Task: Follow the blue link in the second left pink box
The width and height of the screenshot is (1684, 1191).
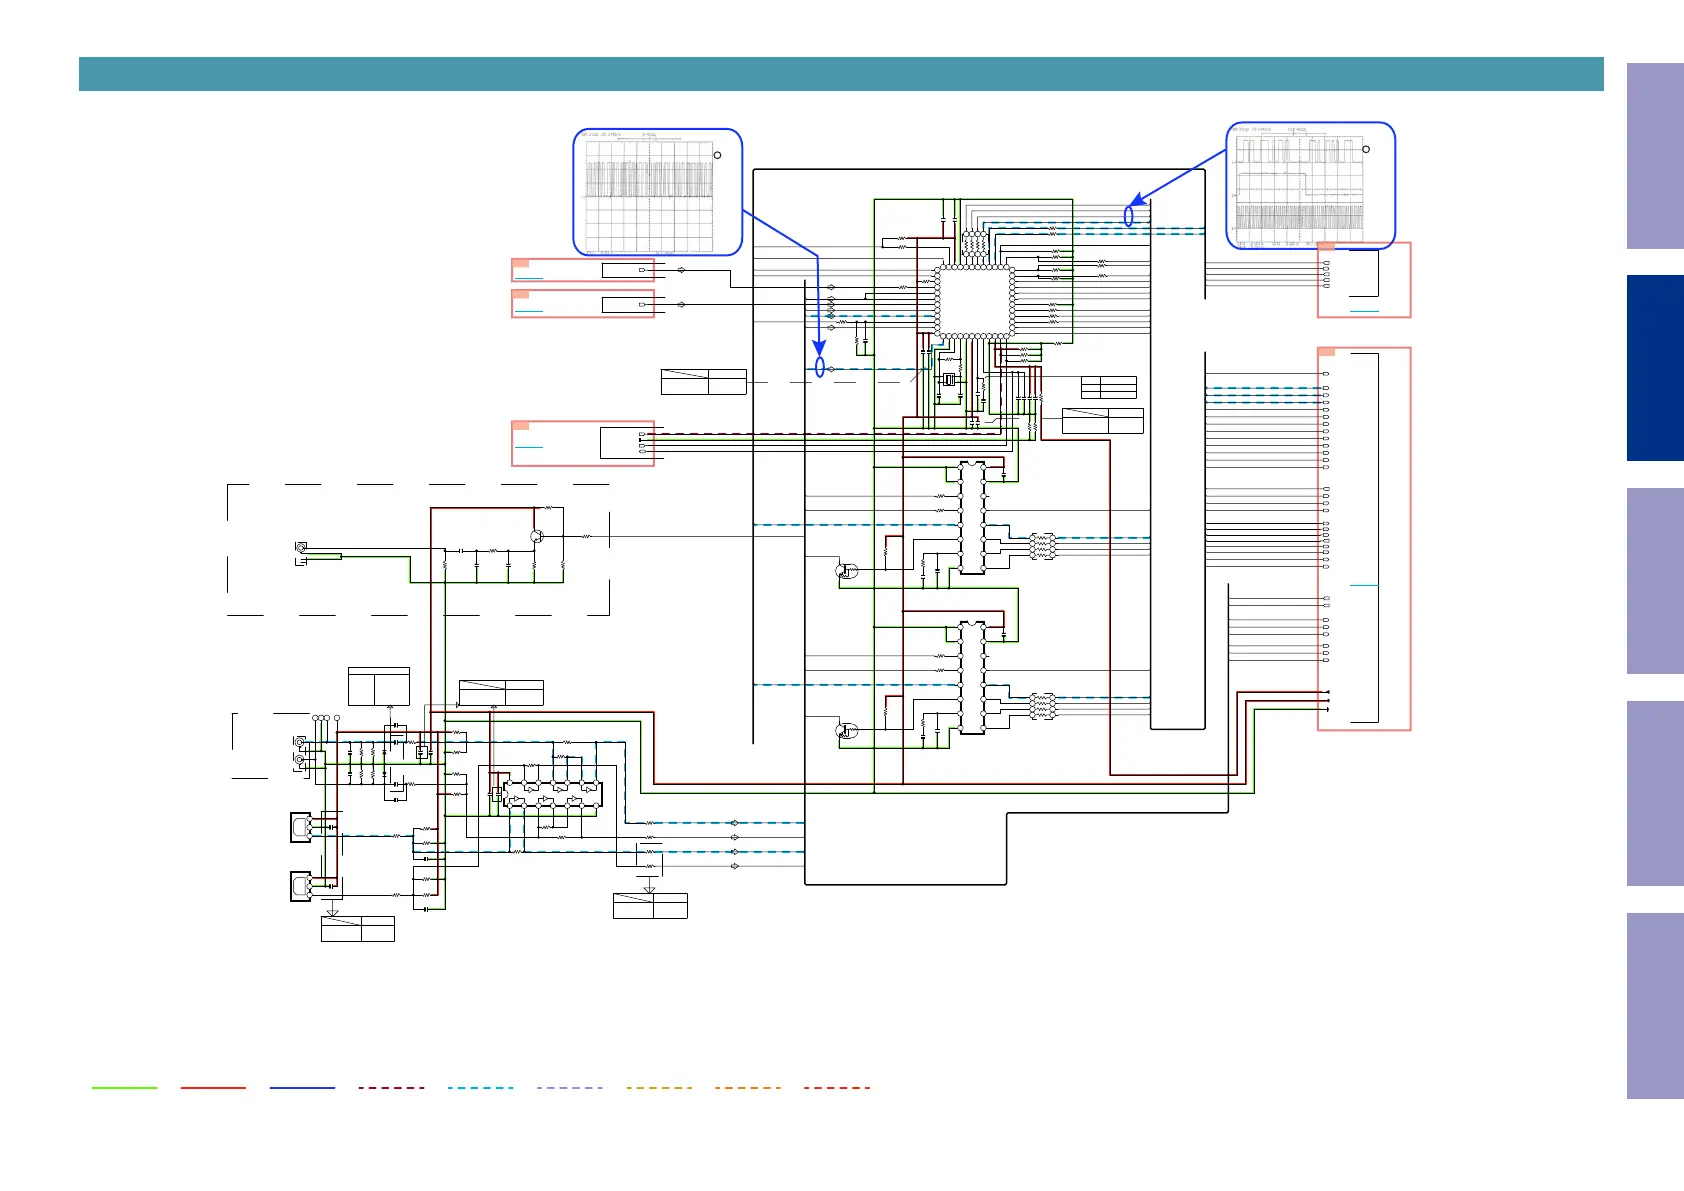Action: click(x=528, y=311)
